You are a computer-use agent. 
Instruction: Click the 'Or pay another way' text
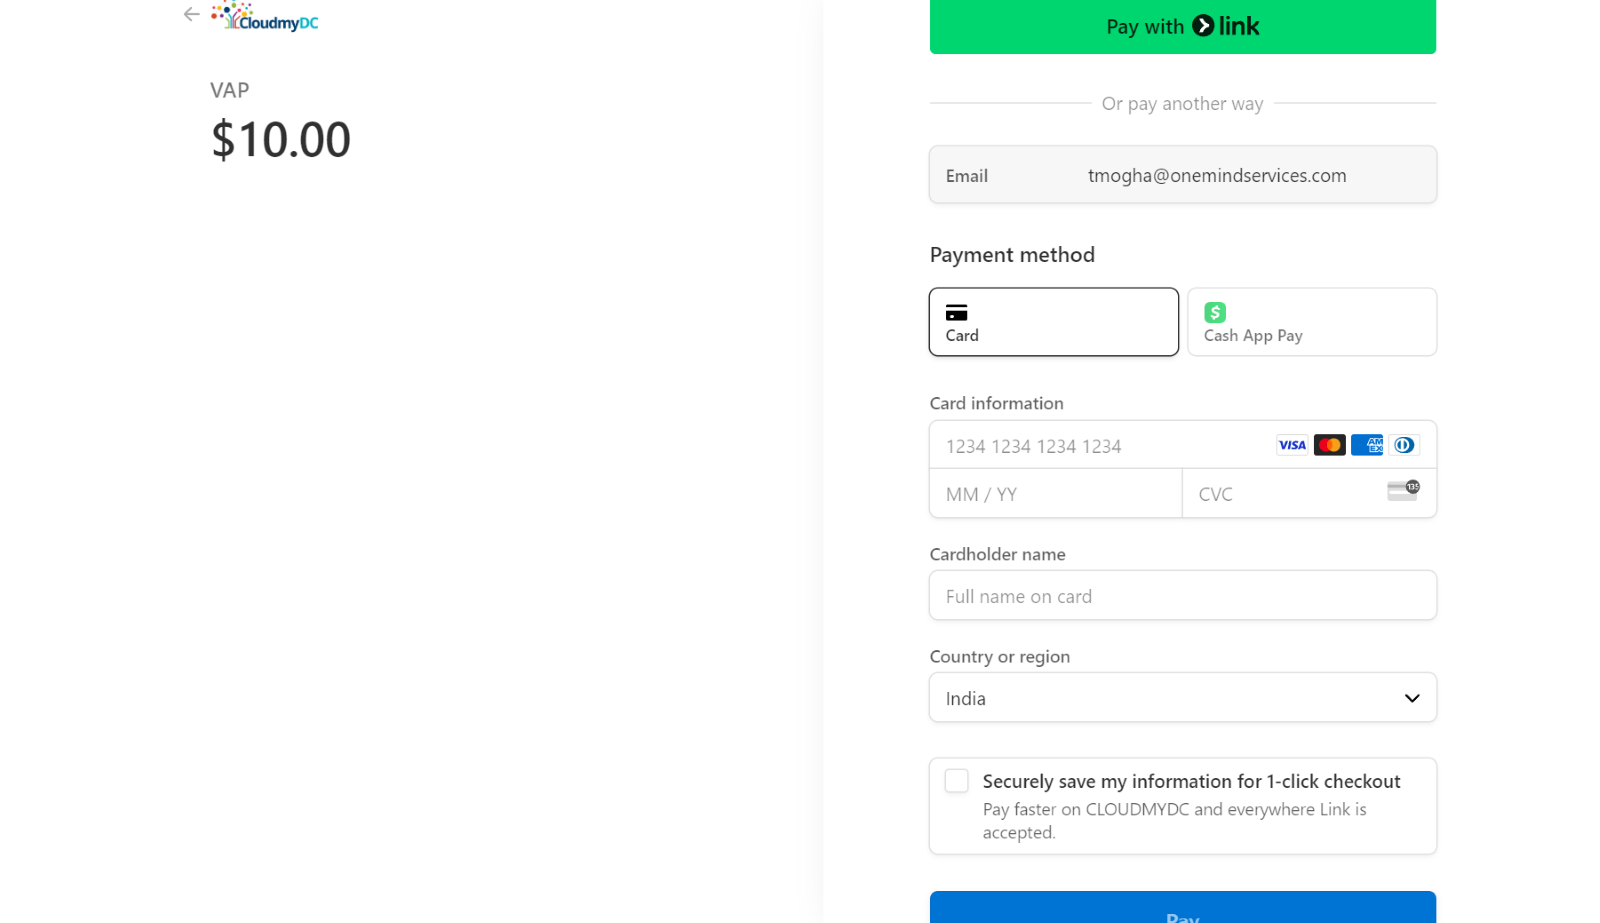coord(1182,103)
